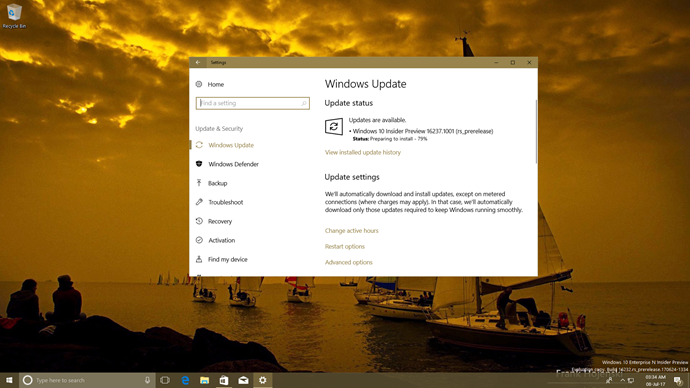The image size is (690, 388).
Task: Click the Find my device person icon
Action: point(199,259)
